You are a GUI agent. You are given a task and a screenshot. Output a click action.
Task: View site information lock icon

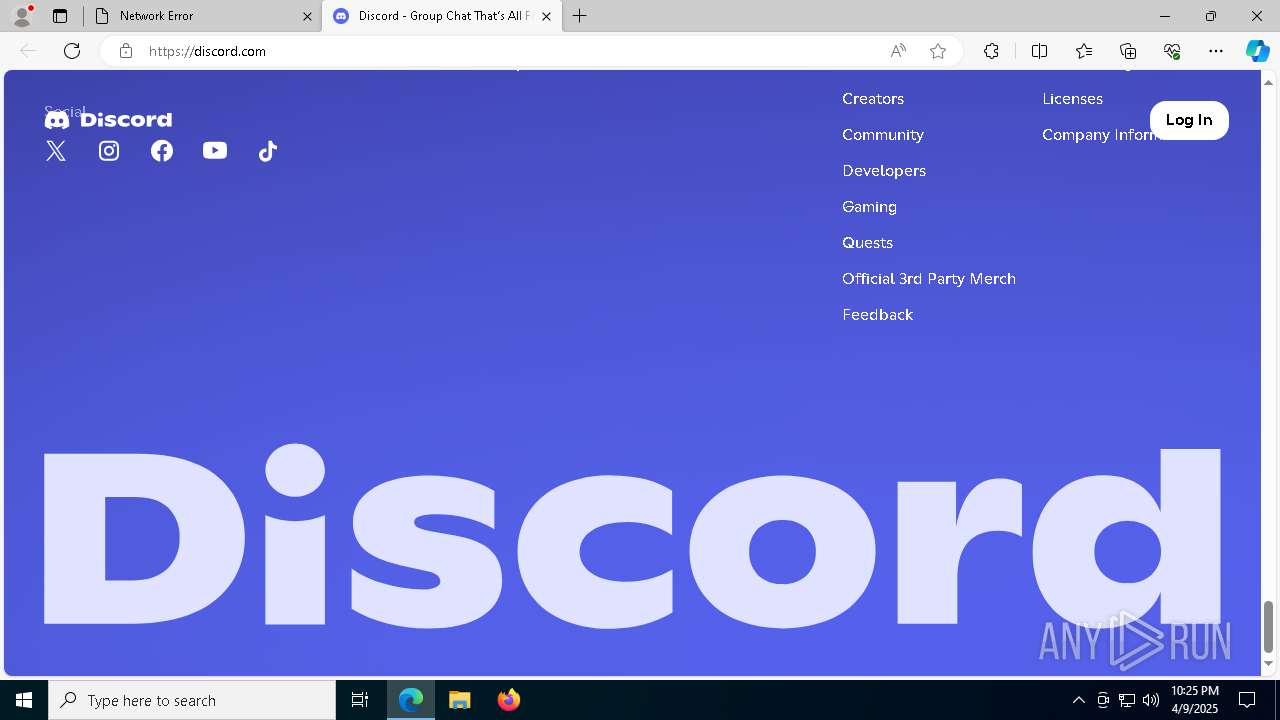point(126,51)
